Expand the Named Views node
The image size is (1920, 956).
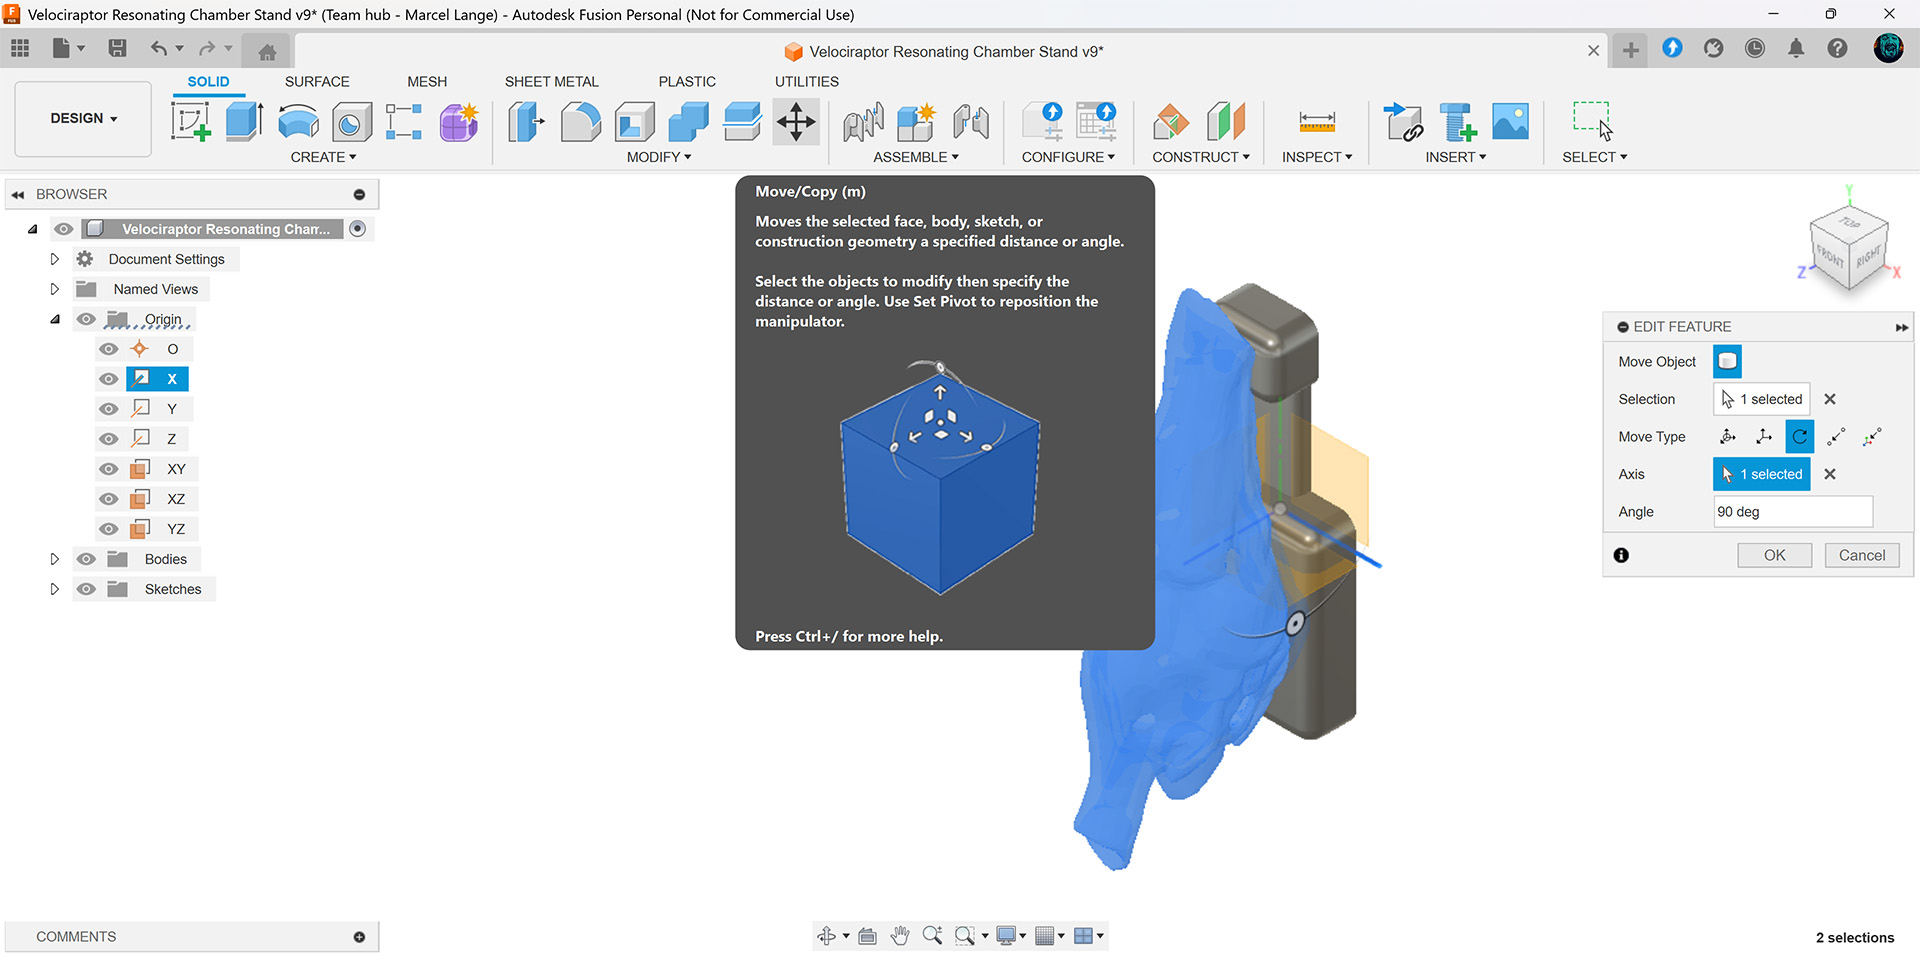tap(55, 289)
